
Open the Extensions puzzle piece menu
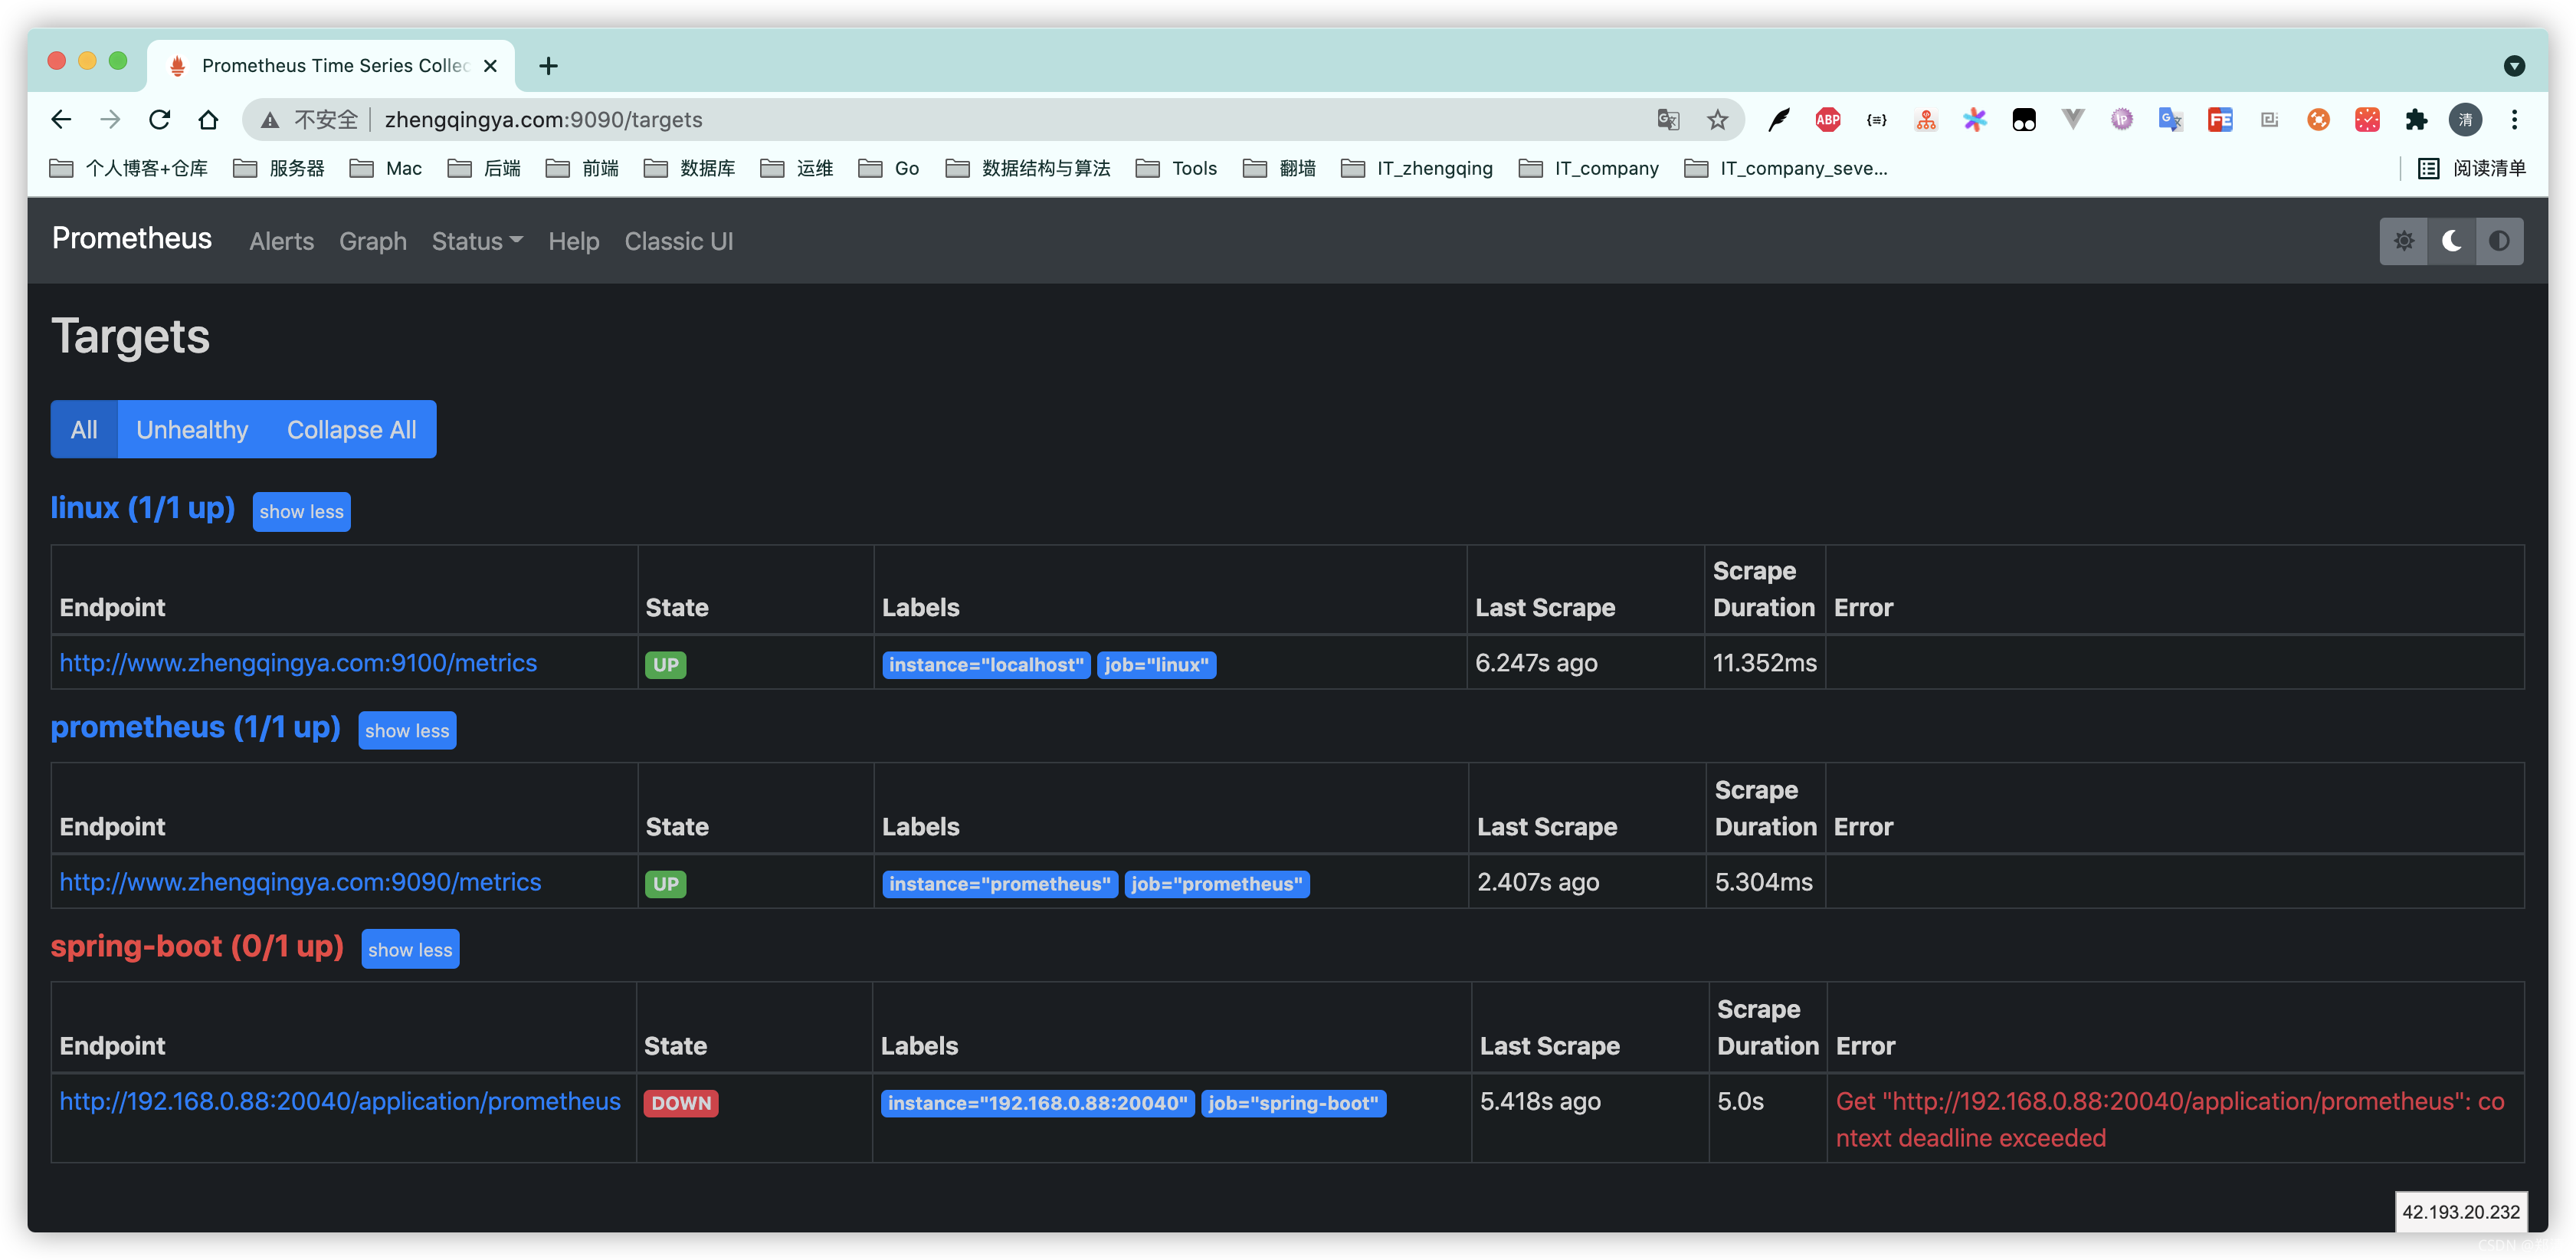2416,120
